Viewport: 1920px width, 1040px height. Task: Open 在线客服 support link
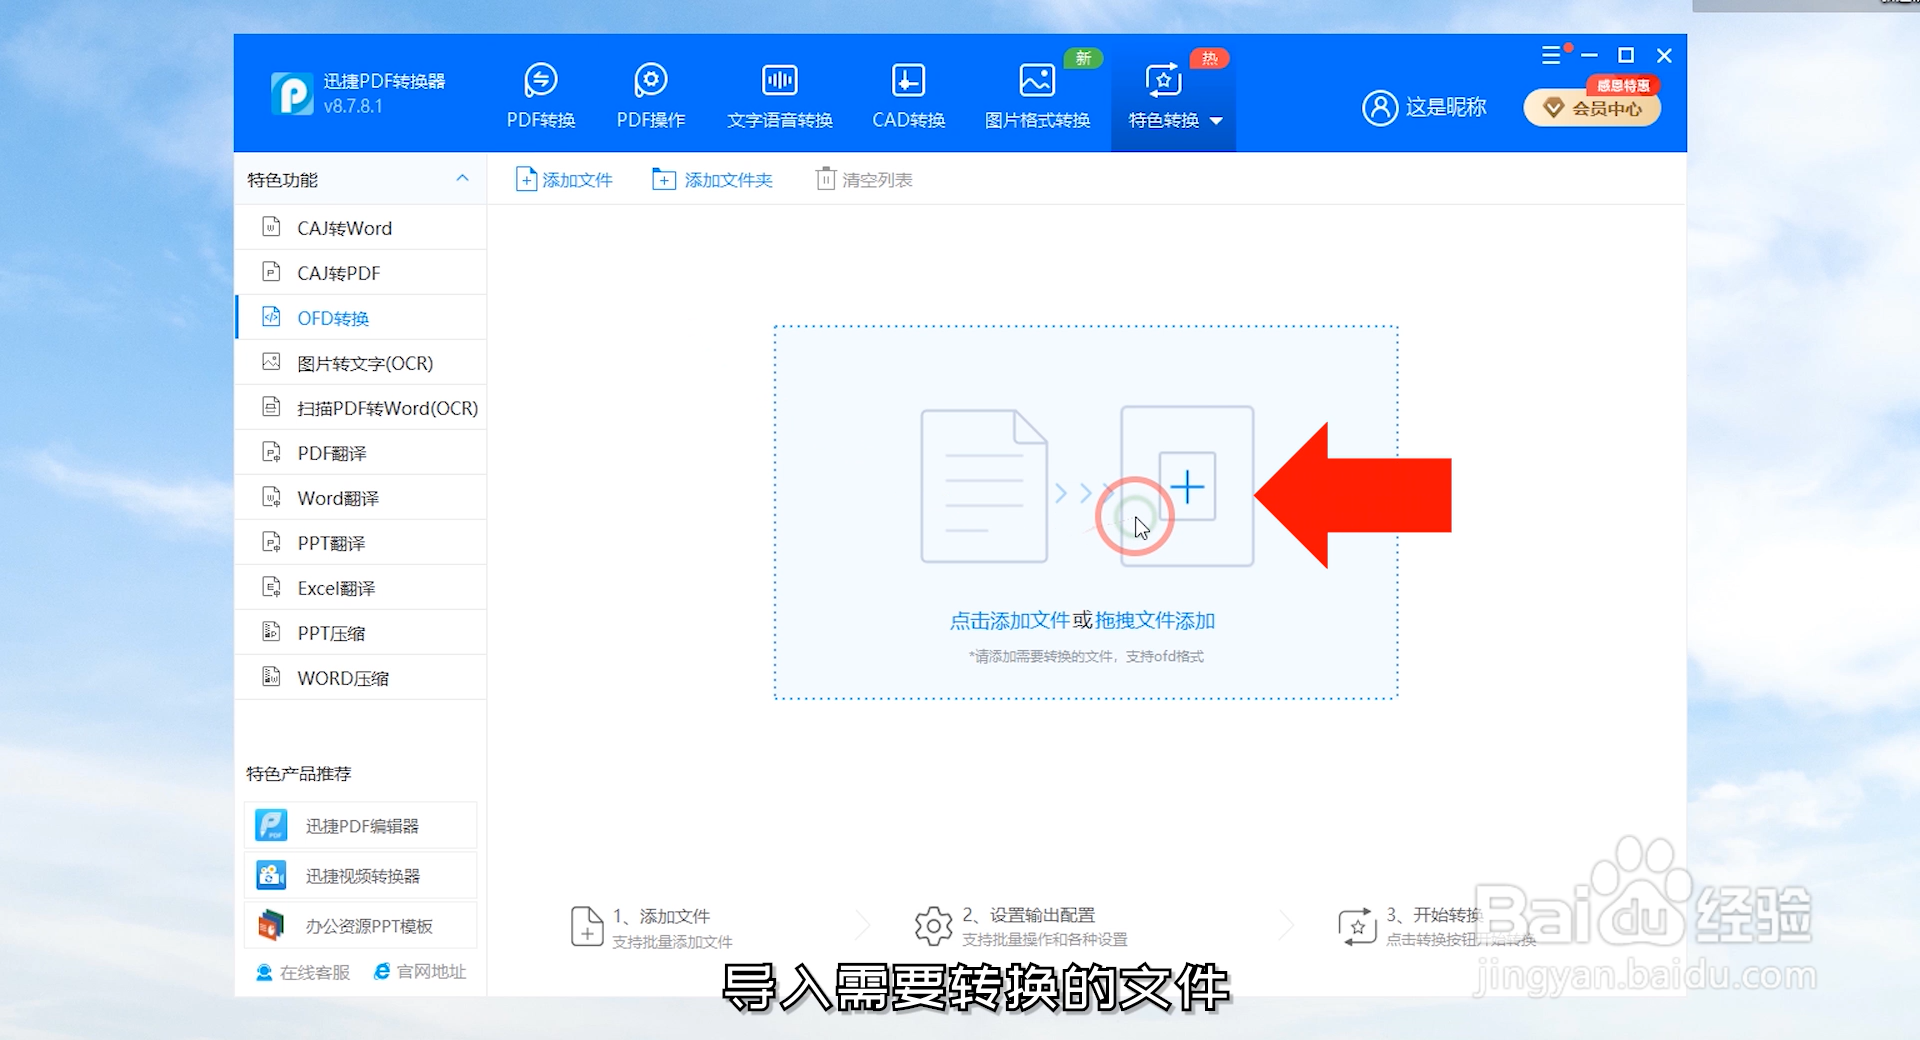303,972
